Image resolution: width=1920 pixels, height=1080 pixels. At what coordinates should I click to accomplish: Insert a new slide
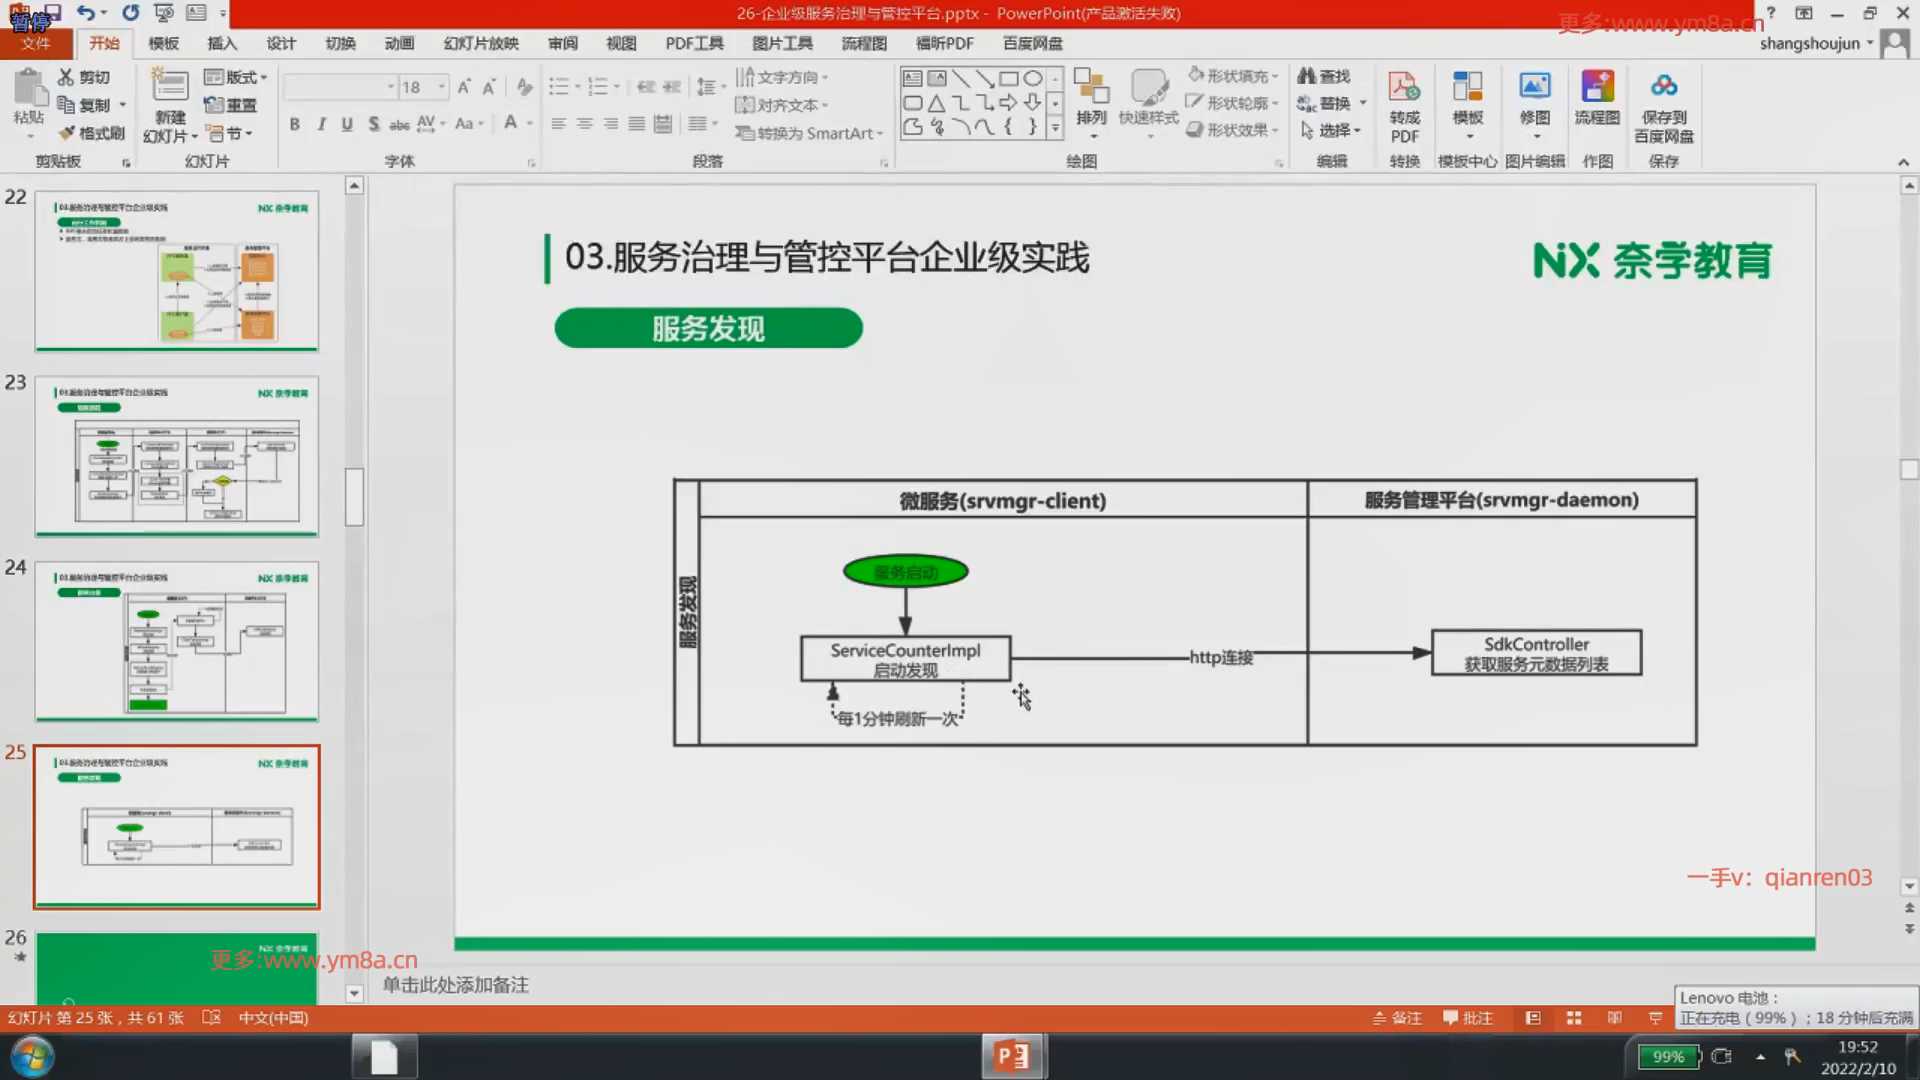click(169, 90)
